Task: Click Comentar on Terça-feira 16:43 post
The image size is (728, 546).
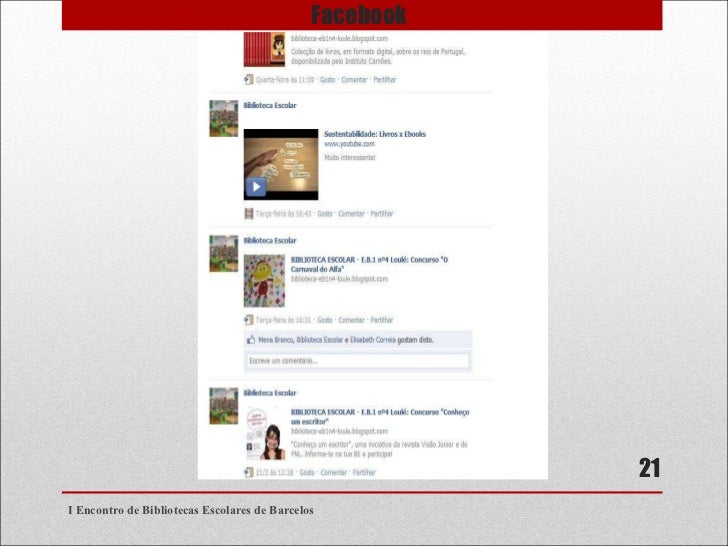Action: [351, 214]
